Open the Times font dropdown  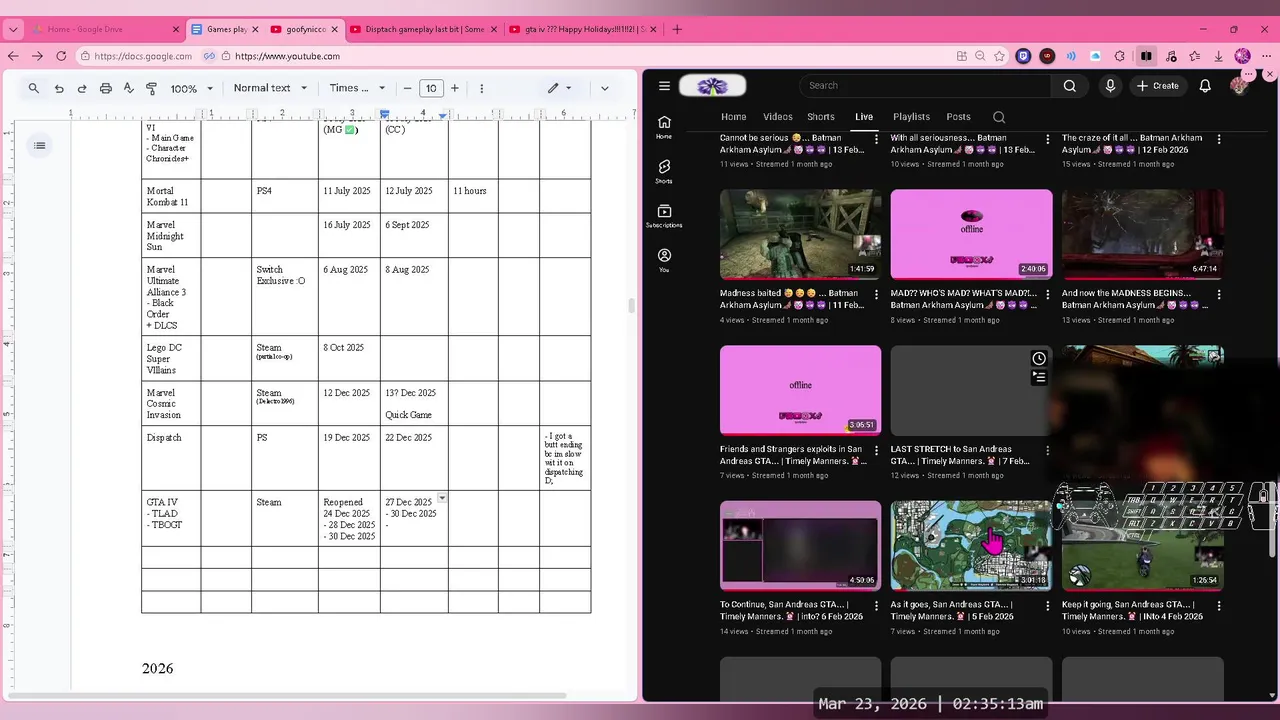point(358,88)
